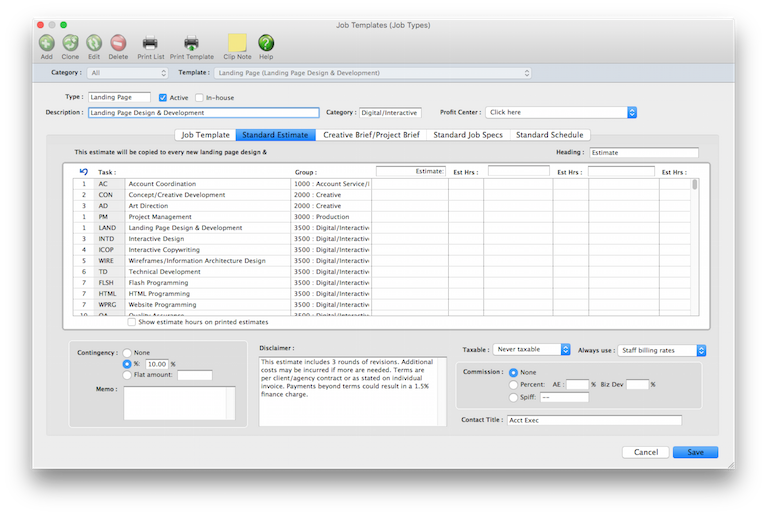767x515 pixels.
Task: Click the Print List printer icon
Action: (150, 43)
